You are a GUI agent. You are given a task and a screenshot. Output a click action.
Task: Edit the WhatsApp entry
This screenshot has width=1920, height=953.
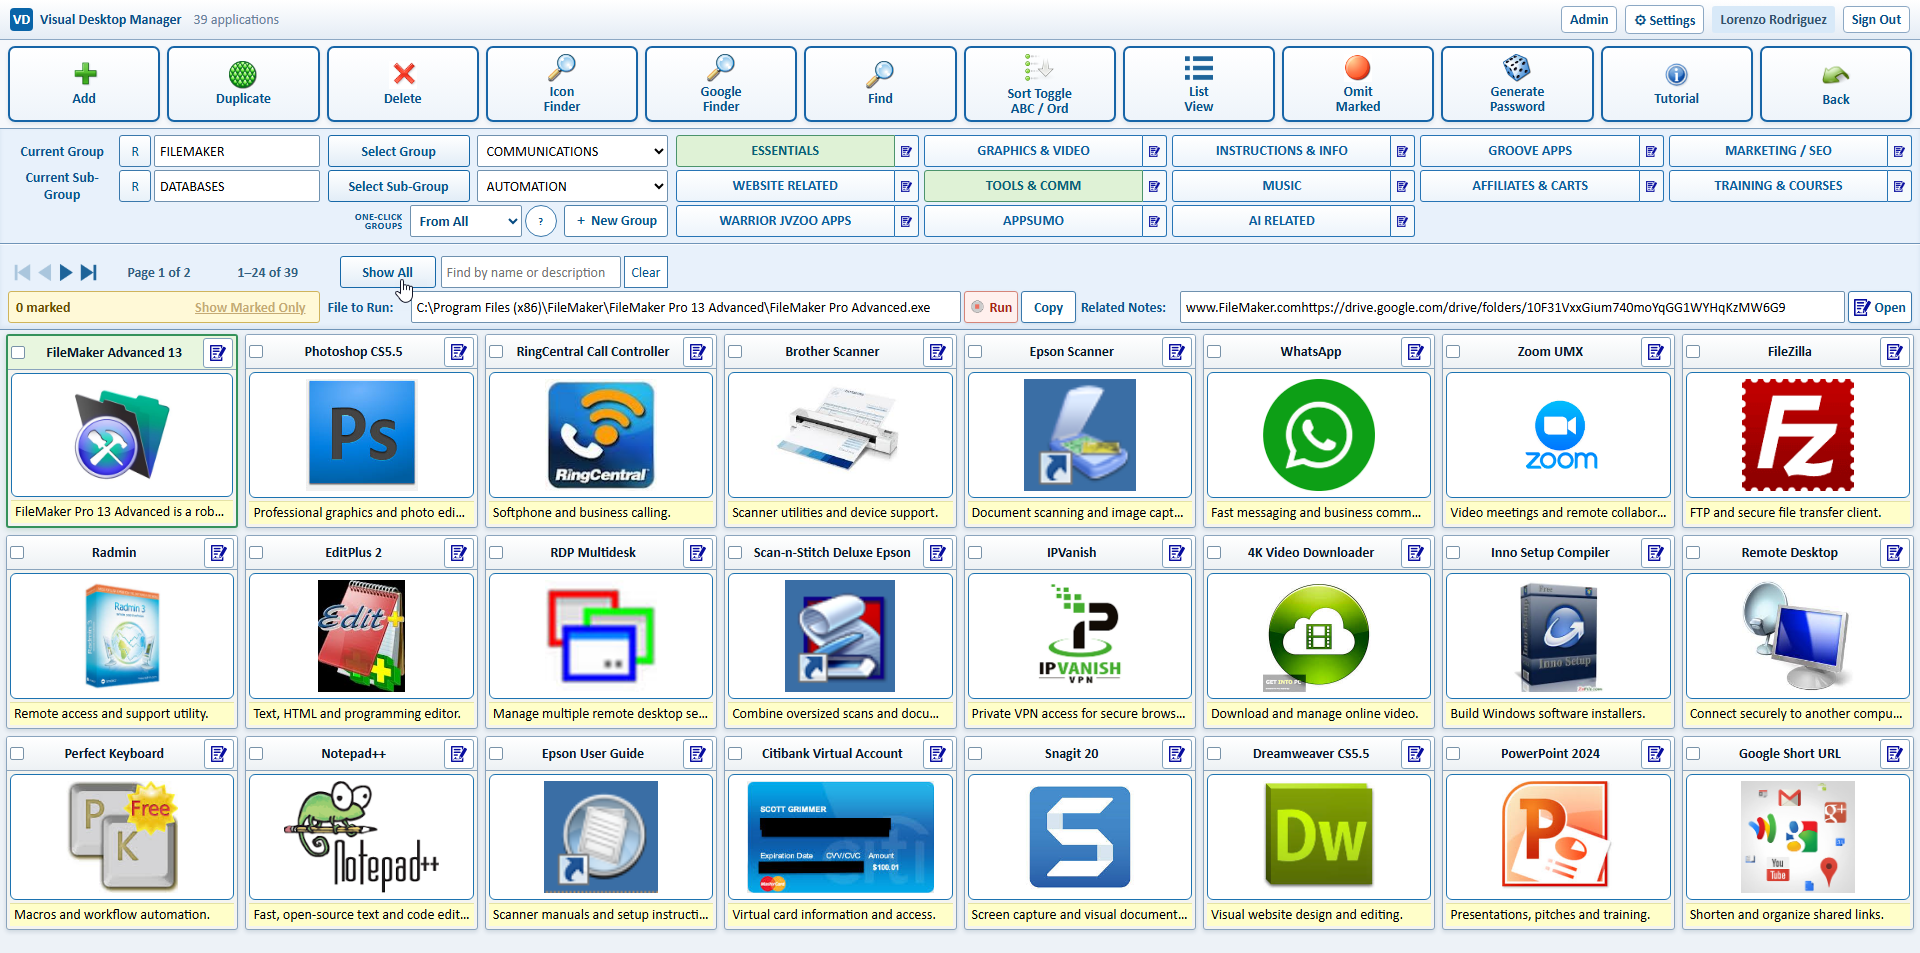coord(1415,352)
